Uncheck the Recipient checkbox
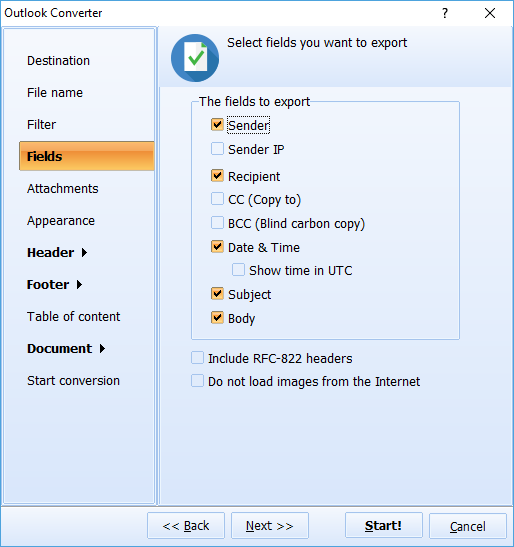 217,175
